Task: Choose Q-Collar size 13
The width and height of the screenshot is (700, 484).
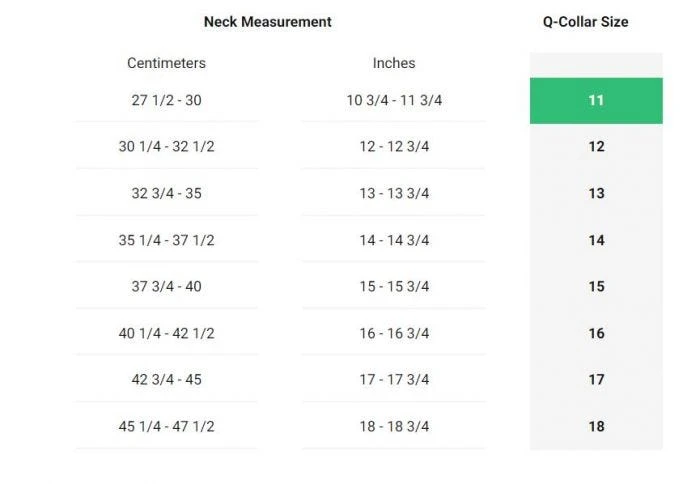Action: click(596, 194)
